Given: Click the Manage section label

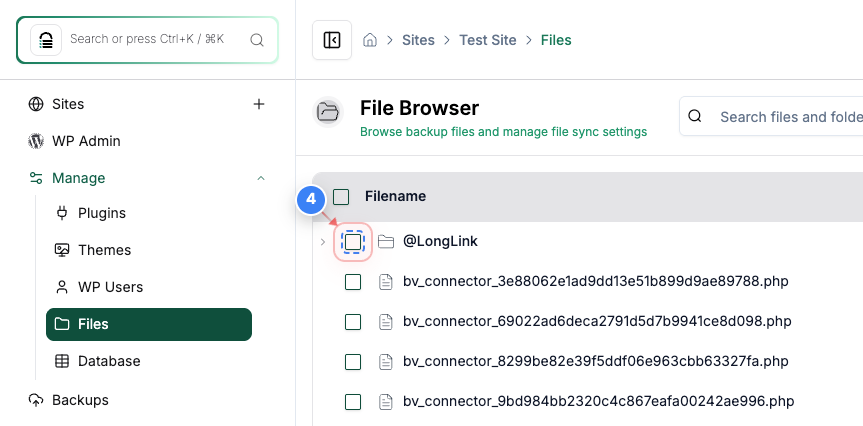Looking at the screenshot, I should (79, 178).
